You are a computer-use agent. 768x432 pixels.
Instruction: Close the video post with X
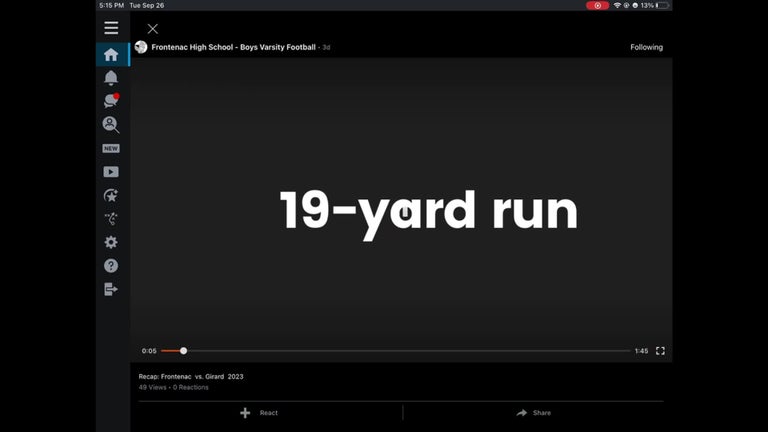coord(153,29)
